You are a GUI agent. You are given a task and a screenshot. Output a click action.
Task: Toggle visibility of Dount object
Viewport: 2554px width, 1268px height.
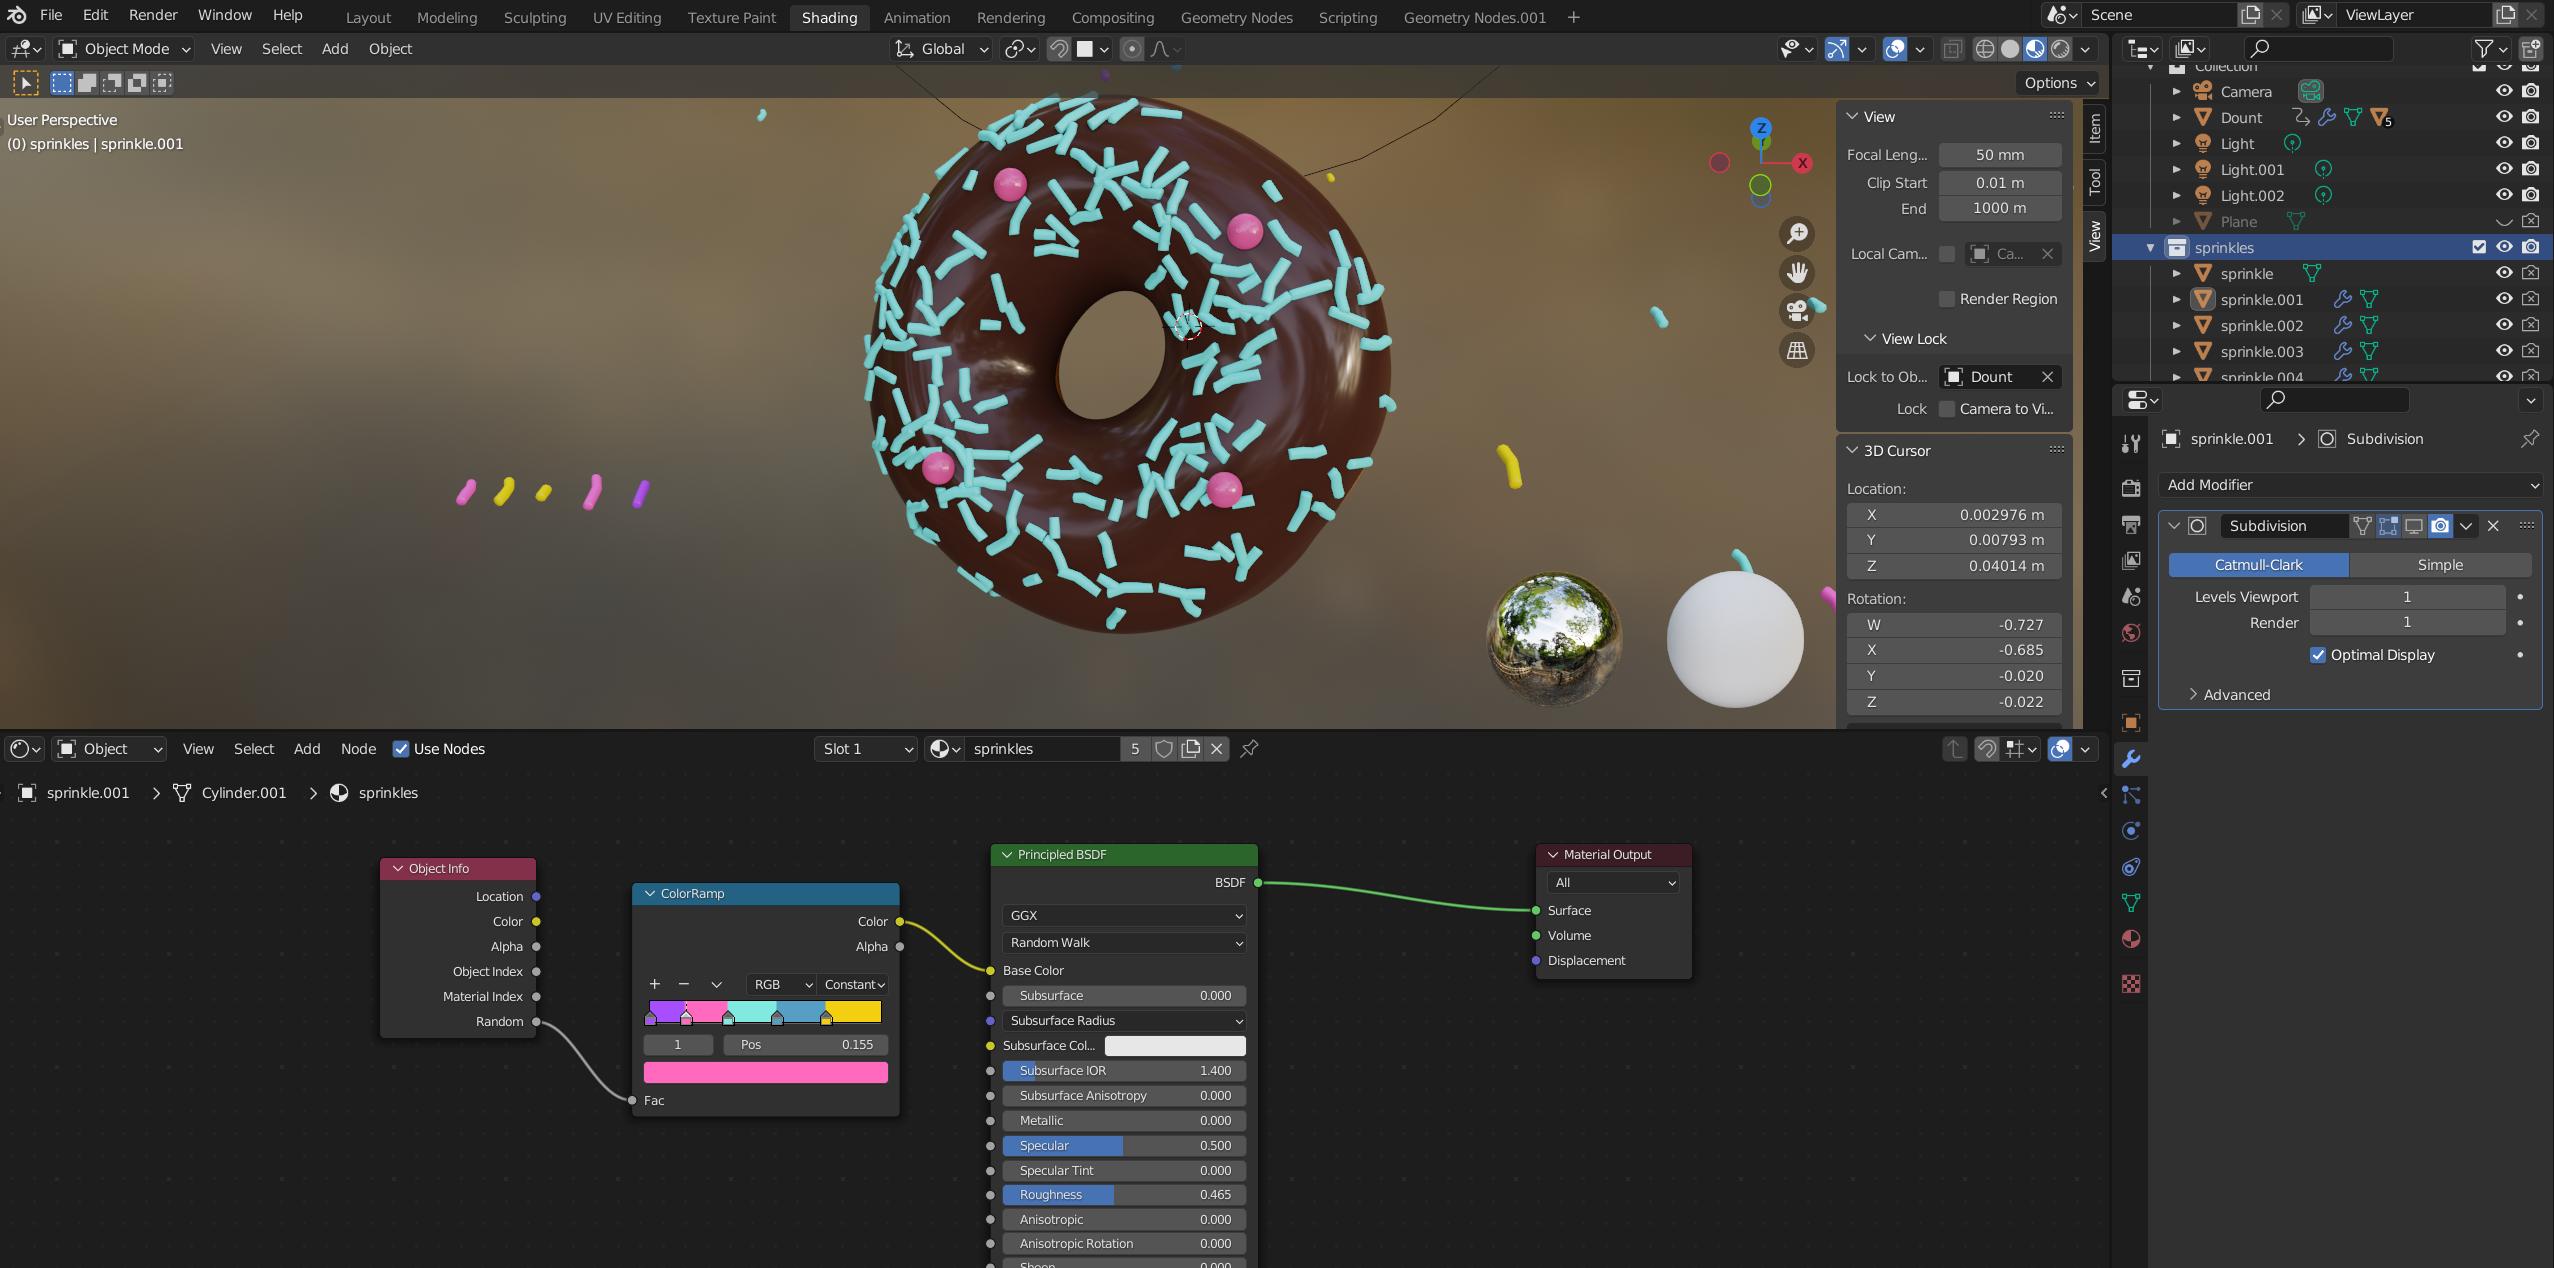pyautogui.click(x=2504, y=117)
